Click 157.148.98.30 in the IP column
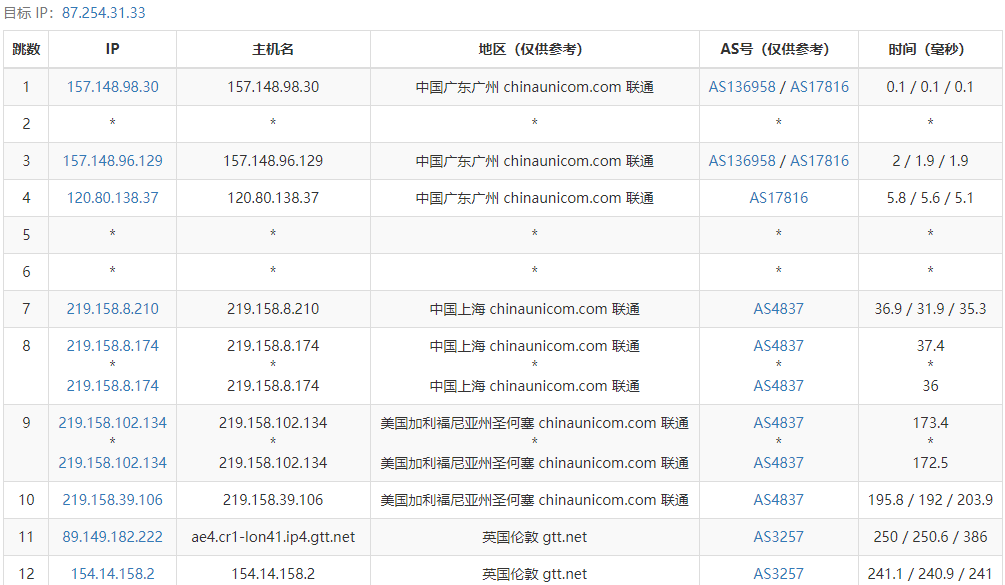The image size is (1005, 585). (112, 87)
